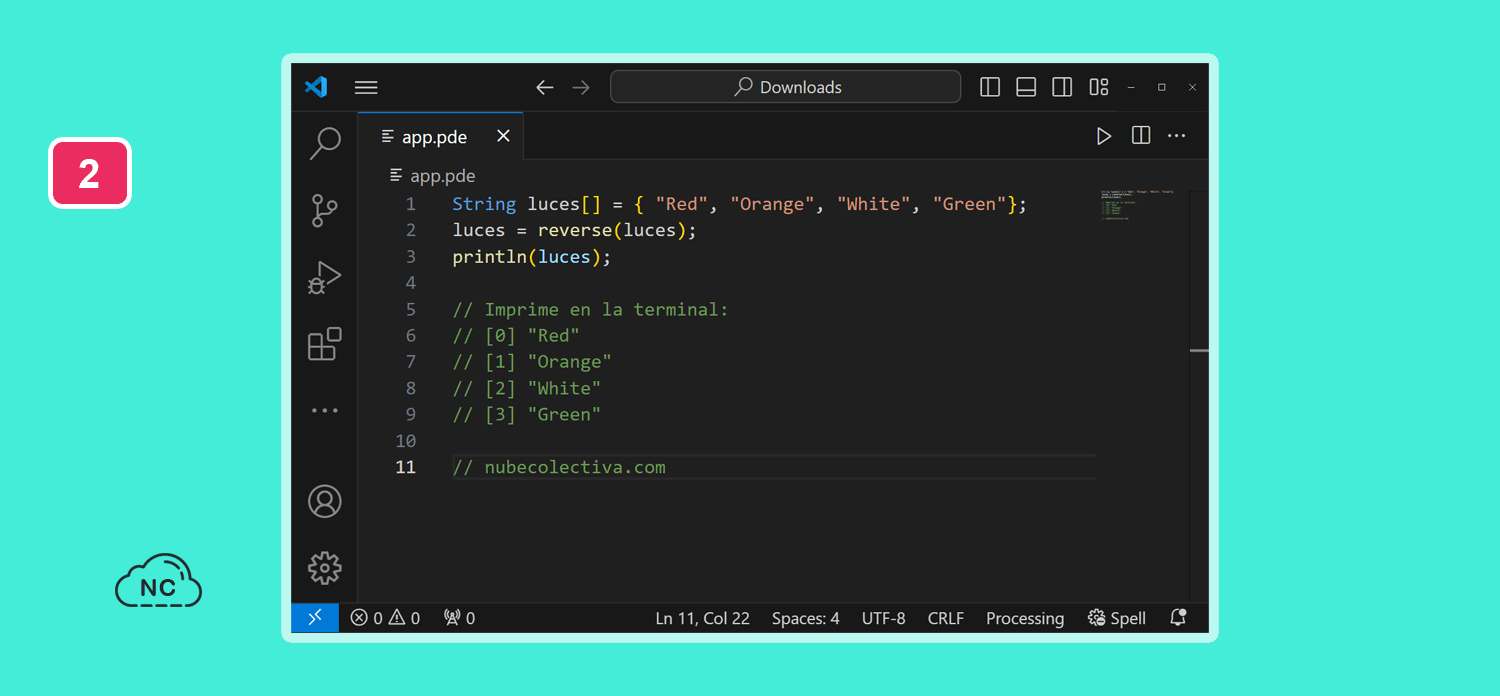Toggle the secondary side bar layout
The height and width of the screenshot is (696, 1500).
coord(1062,87)
